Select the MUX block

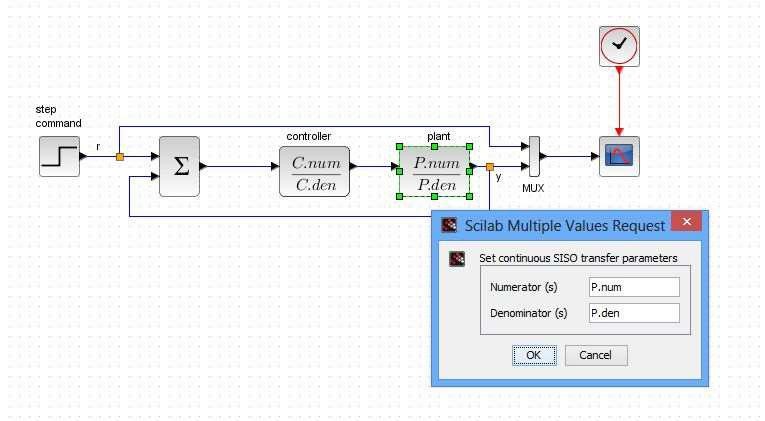click(534, 156)
